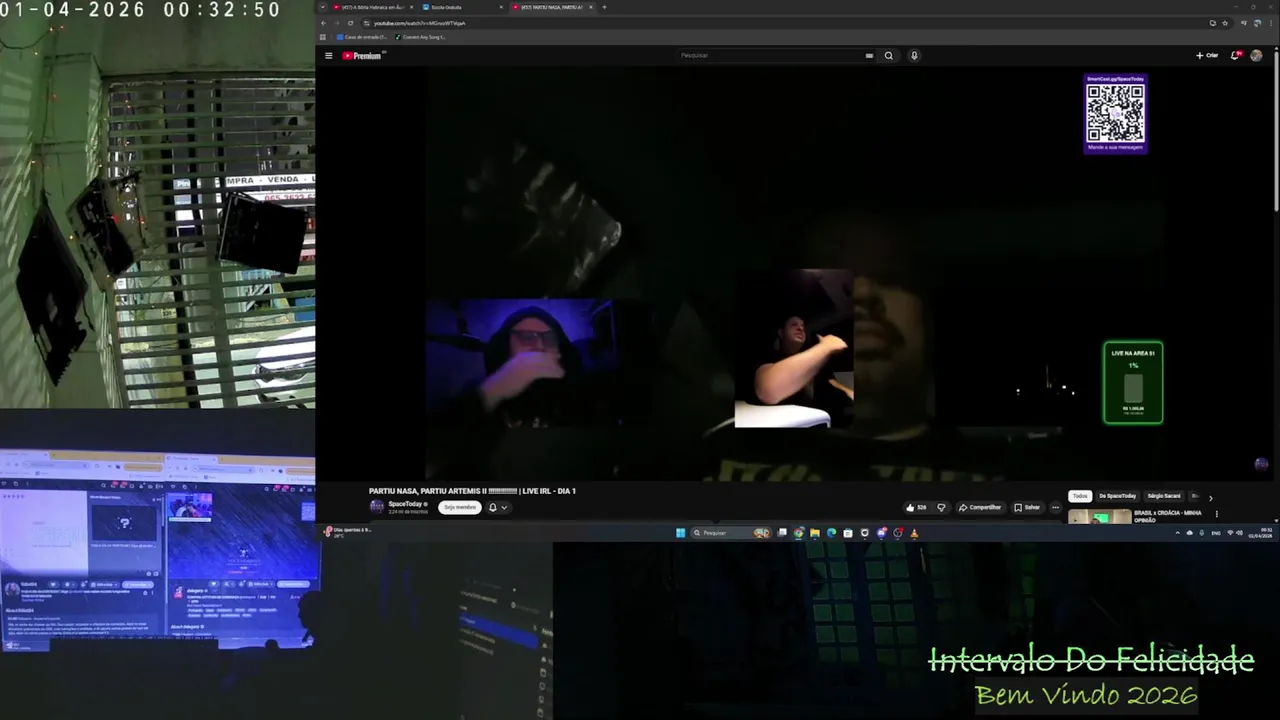Show more filter chips with the right chevron
Viewport: 1280px width, 720px height.
(1210, 497)
